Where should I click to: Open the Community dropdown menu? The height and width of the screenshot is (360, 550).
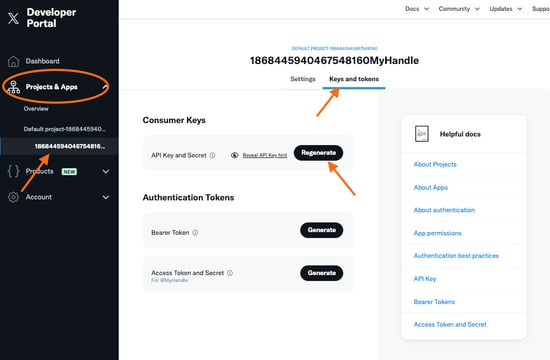(x=459, y=9)
